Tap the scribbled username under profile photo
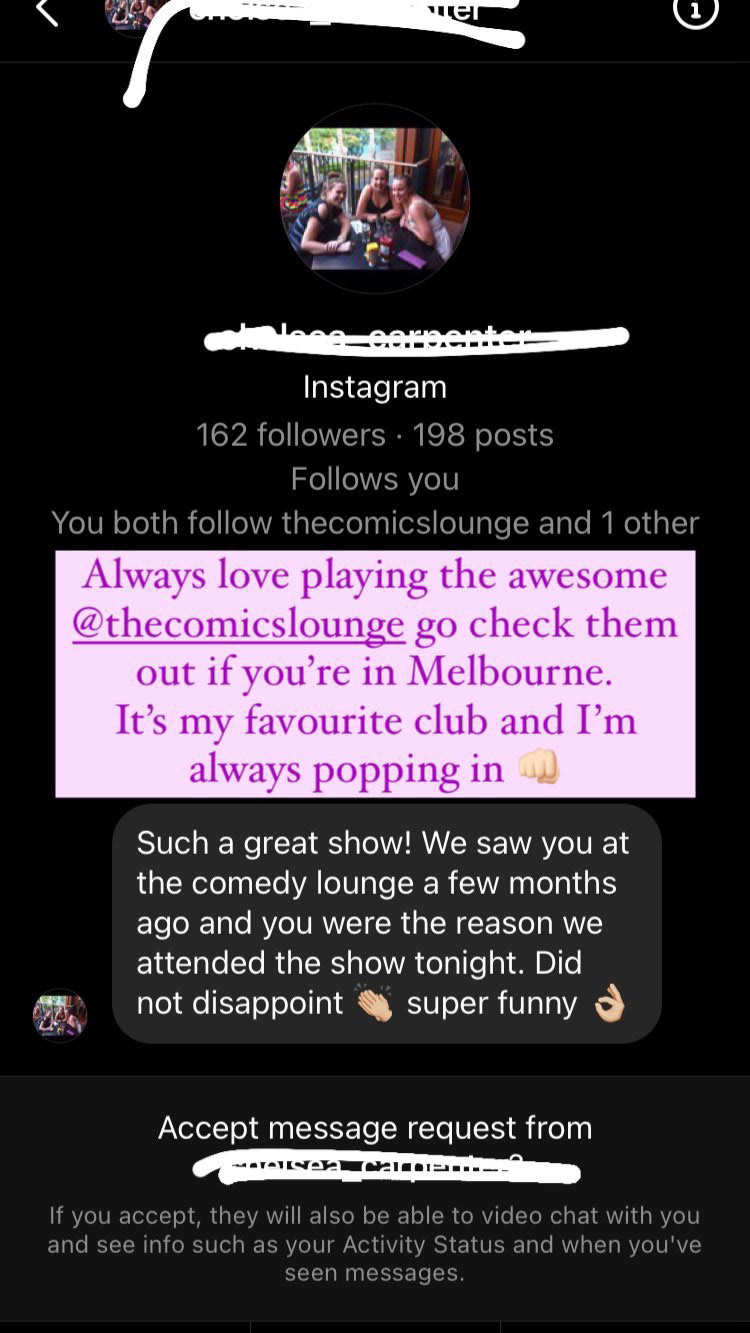The width and height of the screenshot is (750, 1333). 416,338
